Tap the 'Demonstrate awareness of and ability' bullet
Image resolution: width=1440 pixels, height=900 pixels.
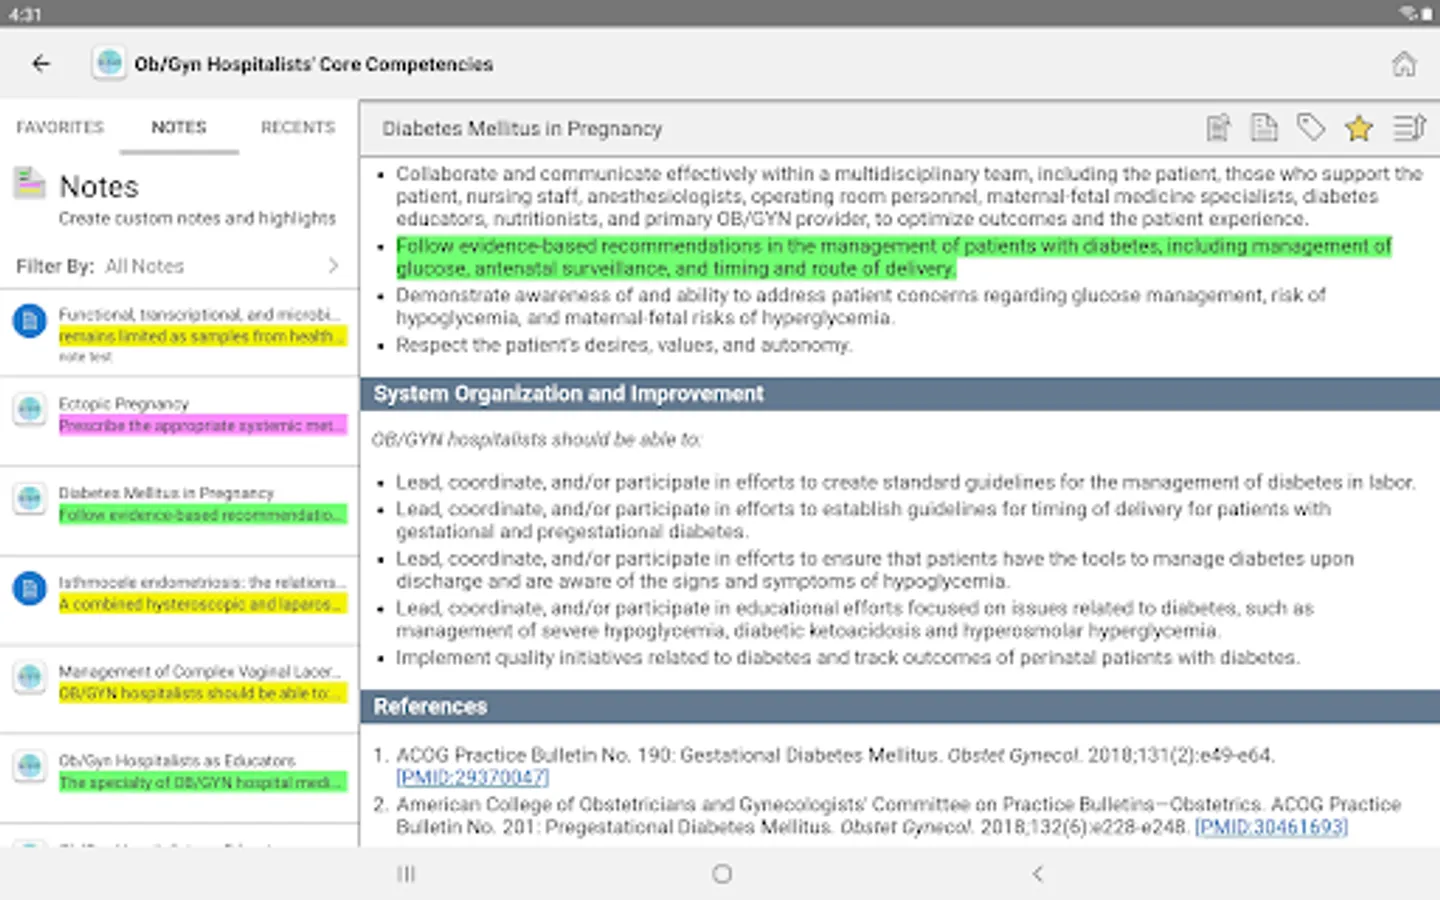(x=861, y=306)
